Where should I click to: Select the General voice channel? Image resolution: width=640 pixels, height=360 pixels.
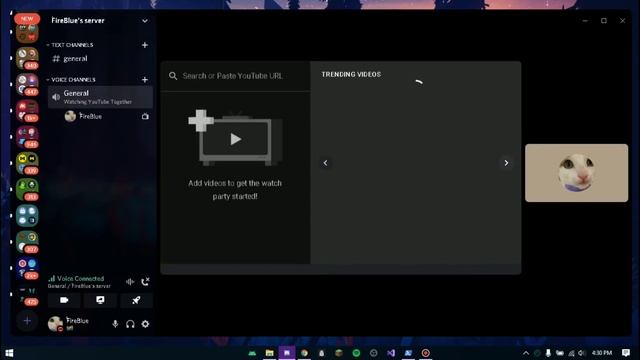point(100,97)
